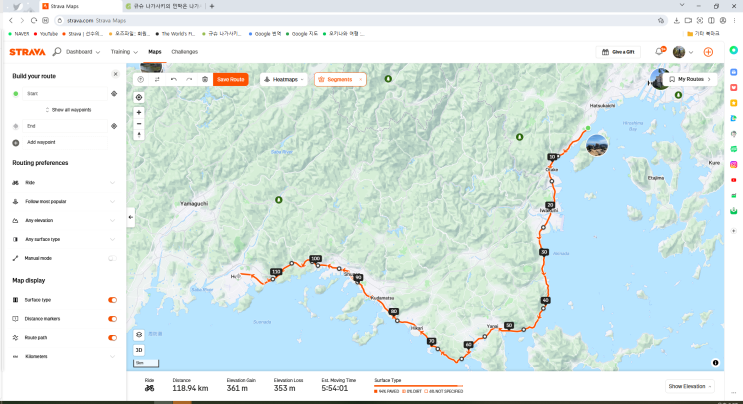This screenshot has width=743, height=404.
Task: Switch to the second browser tab
Action: pyautogui.click(x=164, y=6)
